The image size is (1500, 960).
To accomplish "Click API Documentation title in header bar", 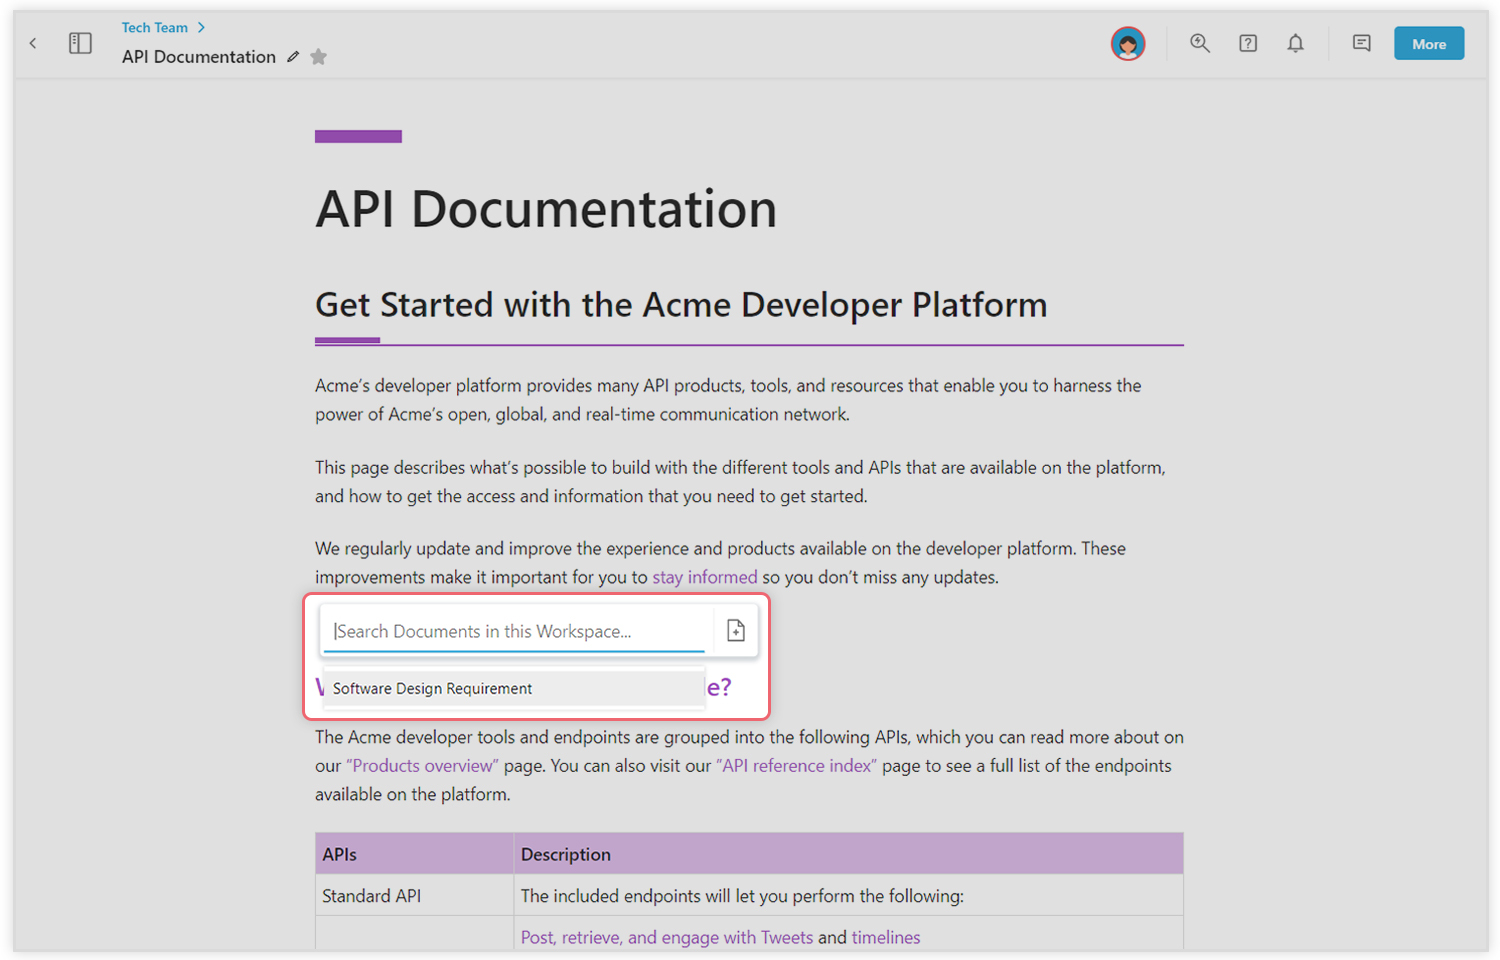I will pos(199,57).
